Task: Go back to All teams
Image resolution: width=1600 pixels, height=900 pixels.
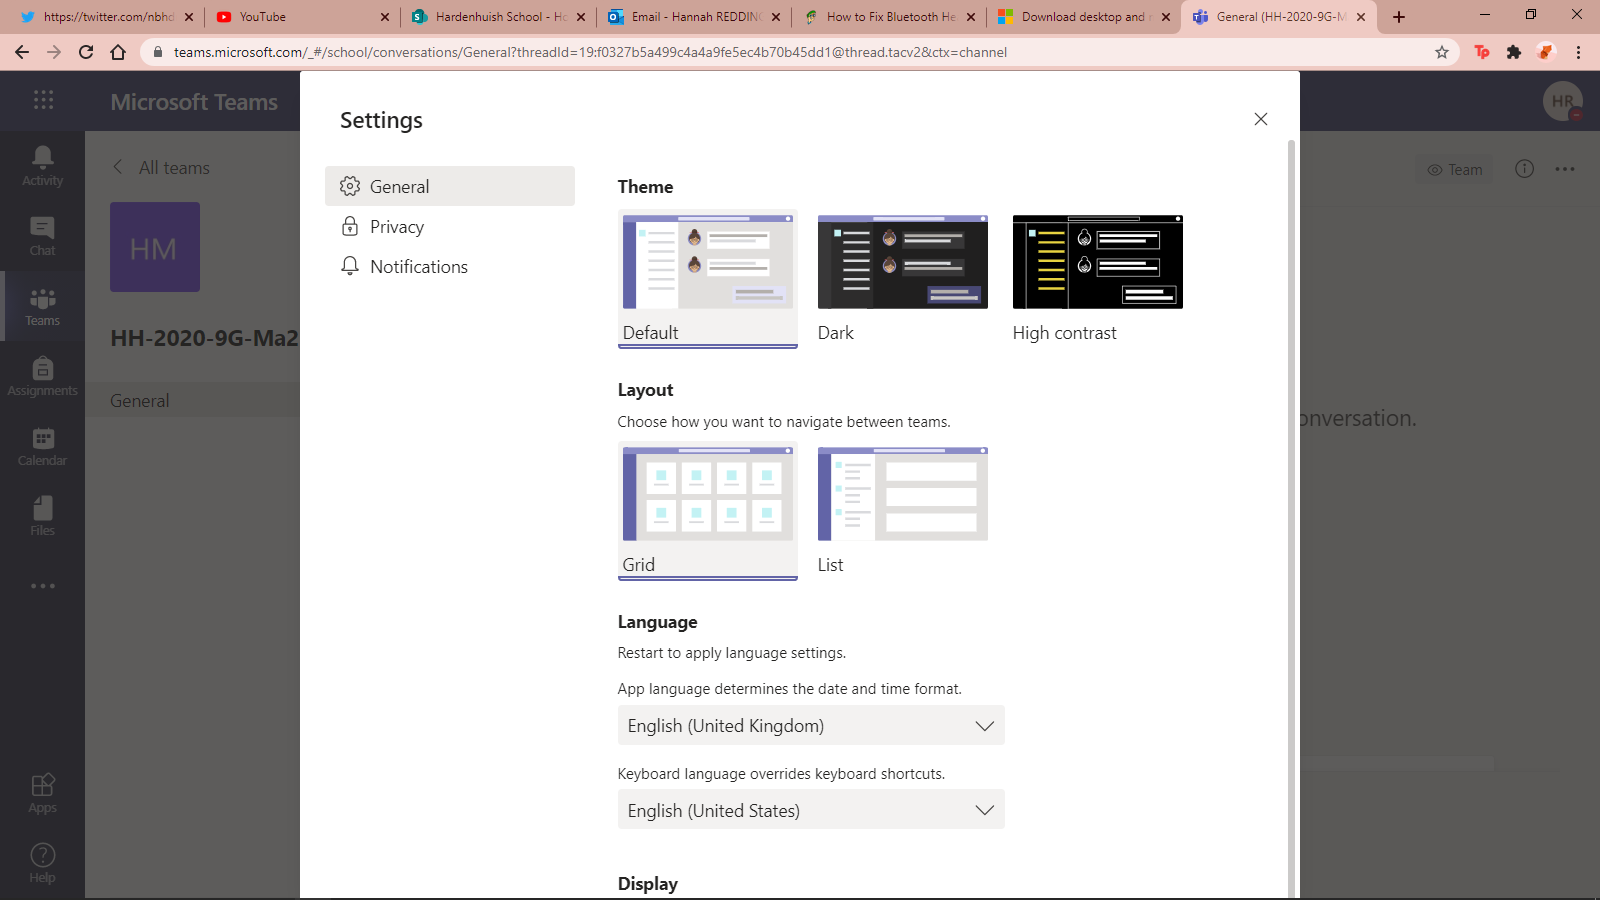Action: click(x=162, y=168)
